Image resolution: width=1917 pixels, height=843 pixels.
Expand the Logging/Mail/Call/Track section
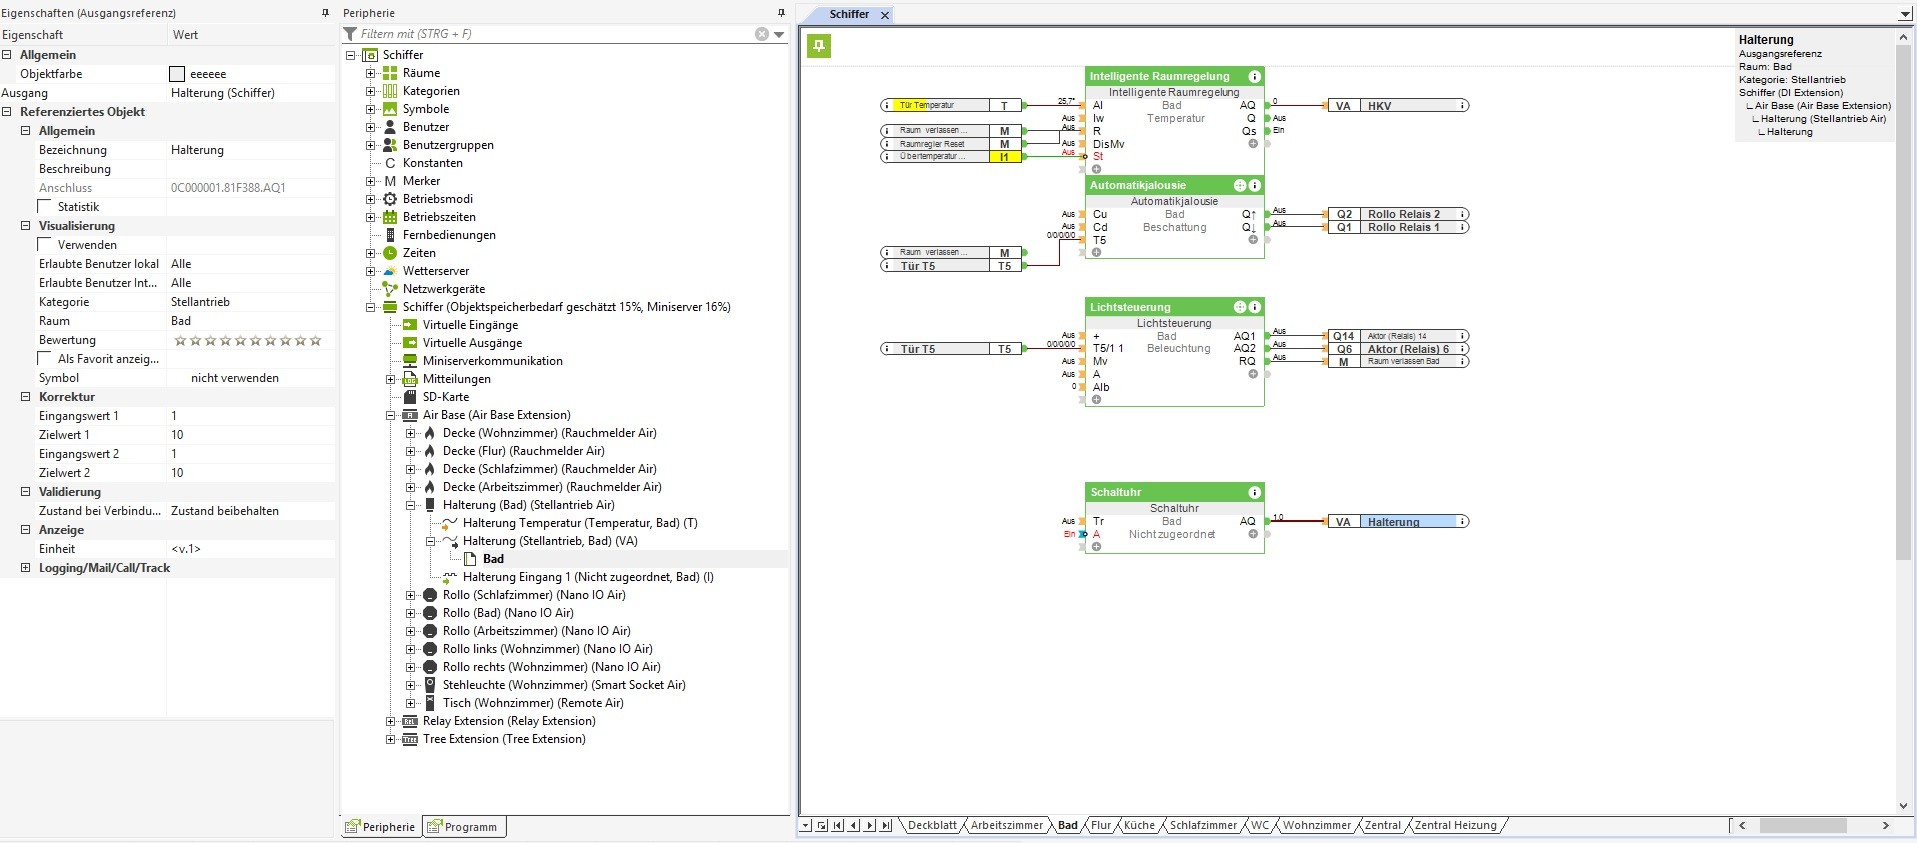(26, 568)
